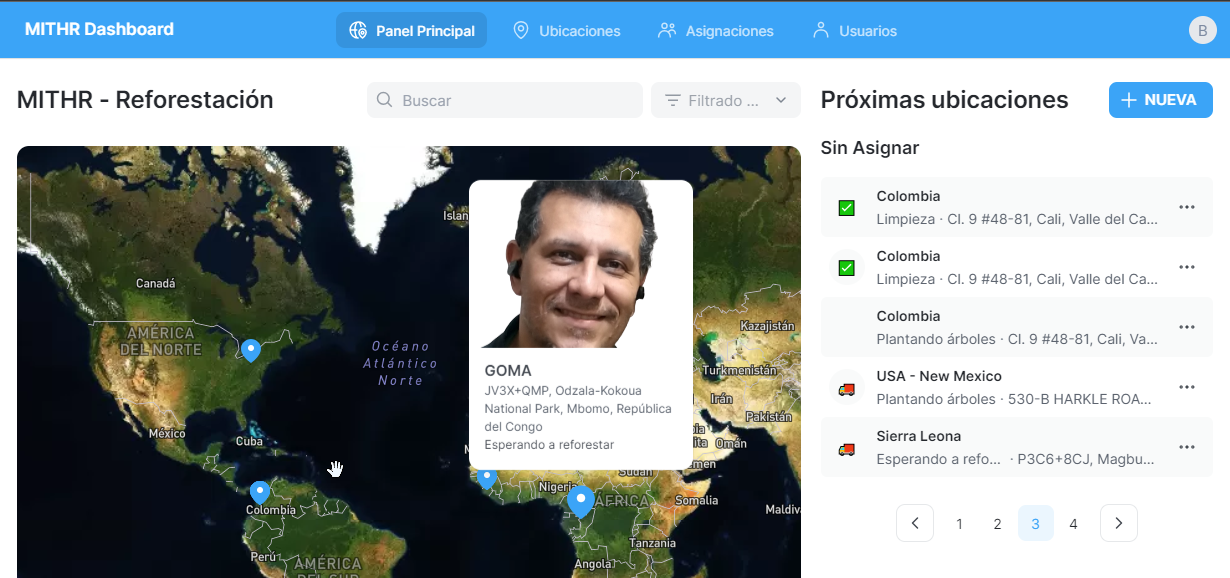
Task: Click the Odzala-Kokoua address text
Action: pyautogui.click(x=578, y=408)
